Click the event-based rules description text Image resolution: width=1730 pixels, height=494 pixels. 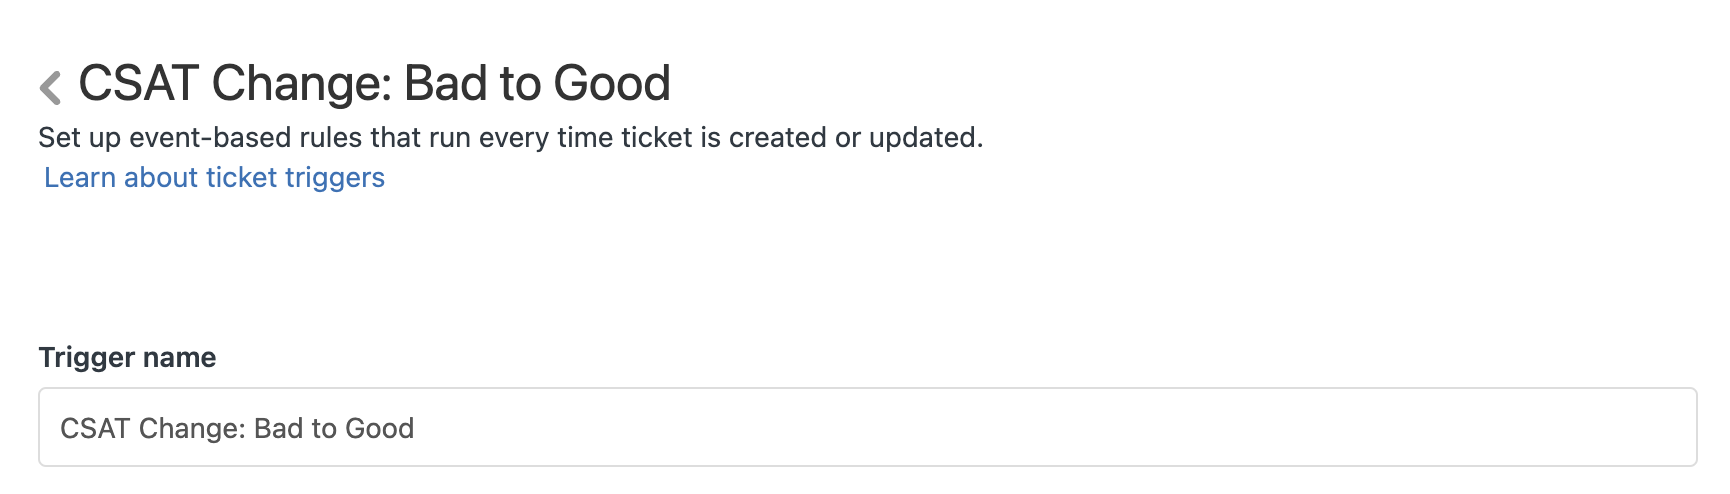511,137
